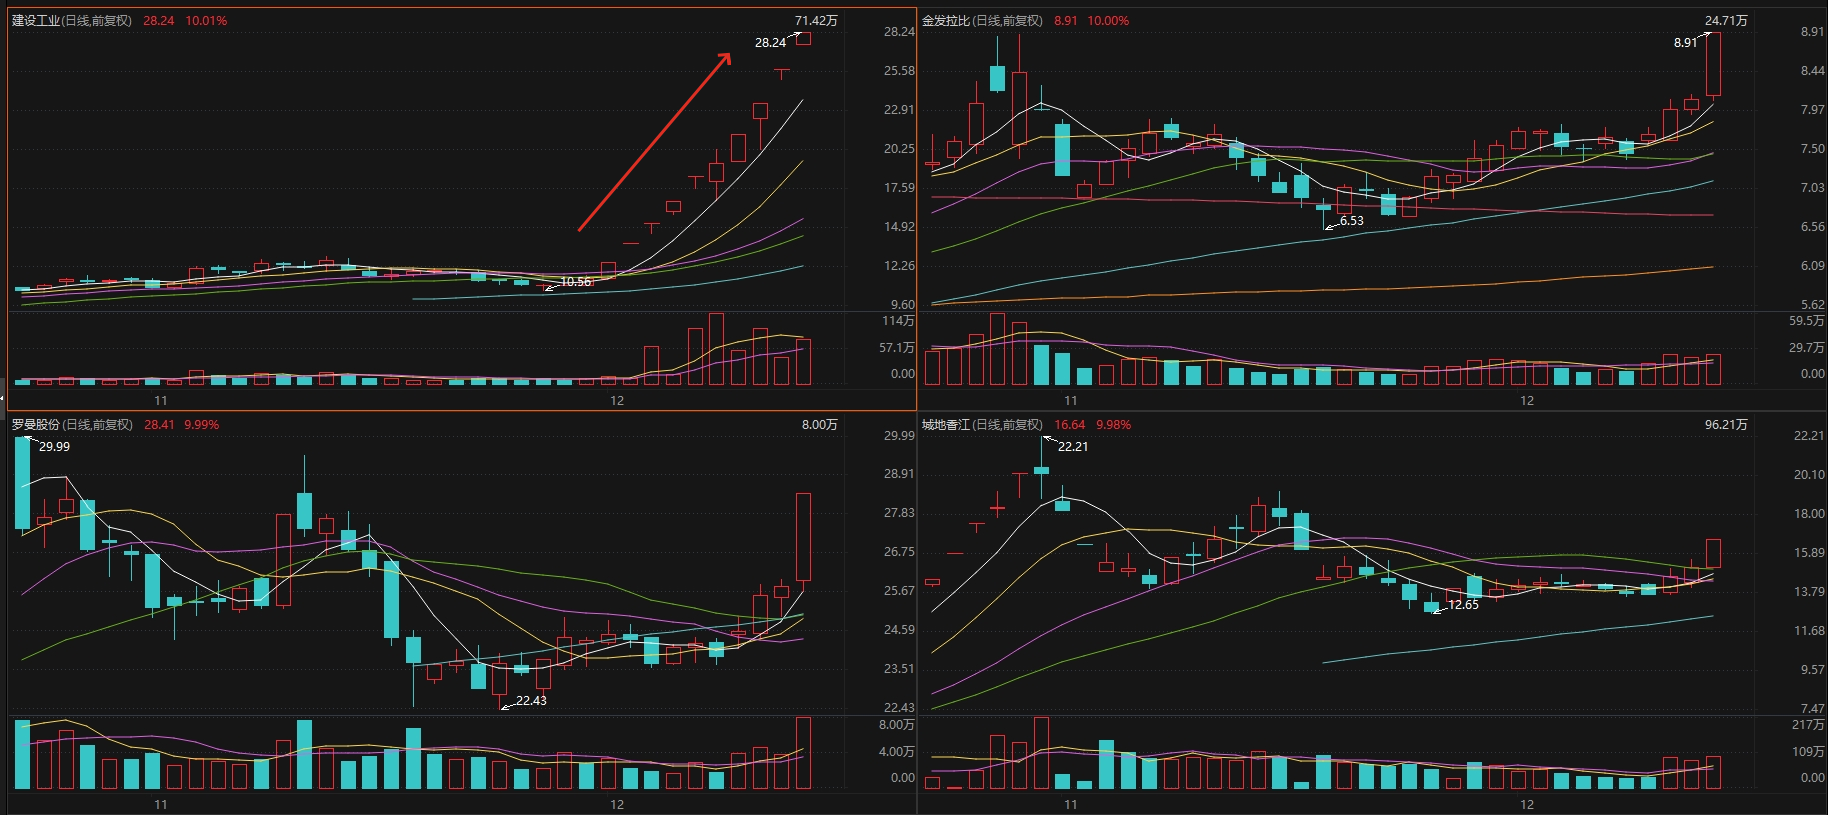Click the 8.44 price axis label

[x=1812, y=70]
